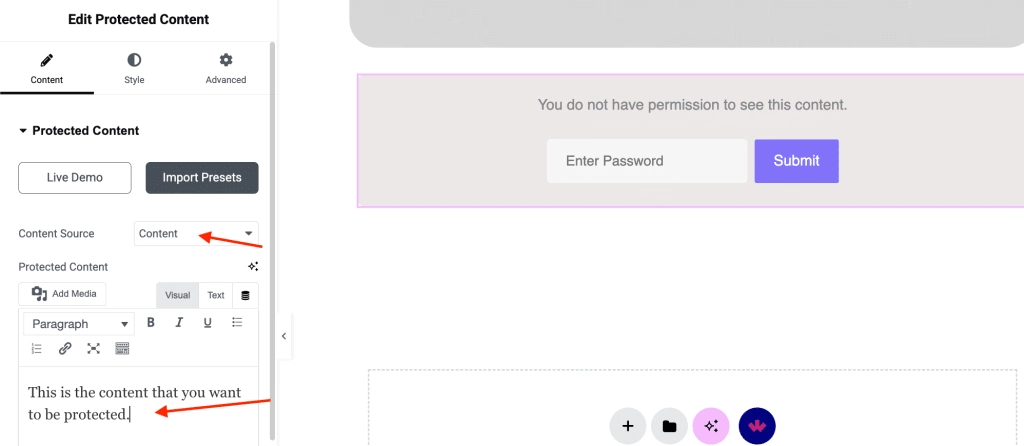Insert a numbered list
This screenshot has height=446, width=1024.
pos(37,349)
